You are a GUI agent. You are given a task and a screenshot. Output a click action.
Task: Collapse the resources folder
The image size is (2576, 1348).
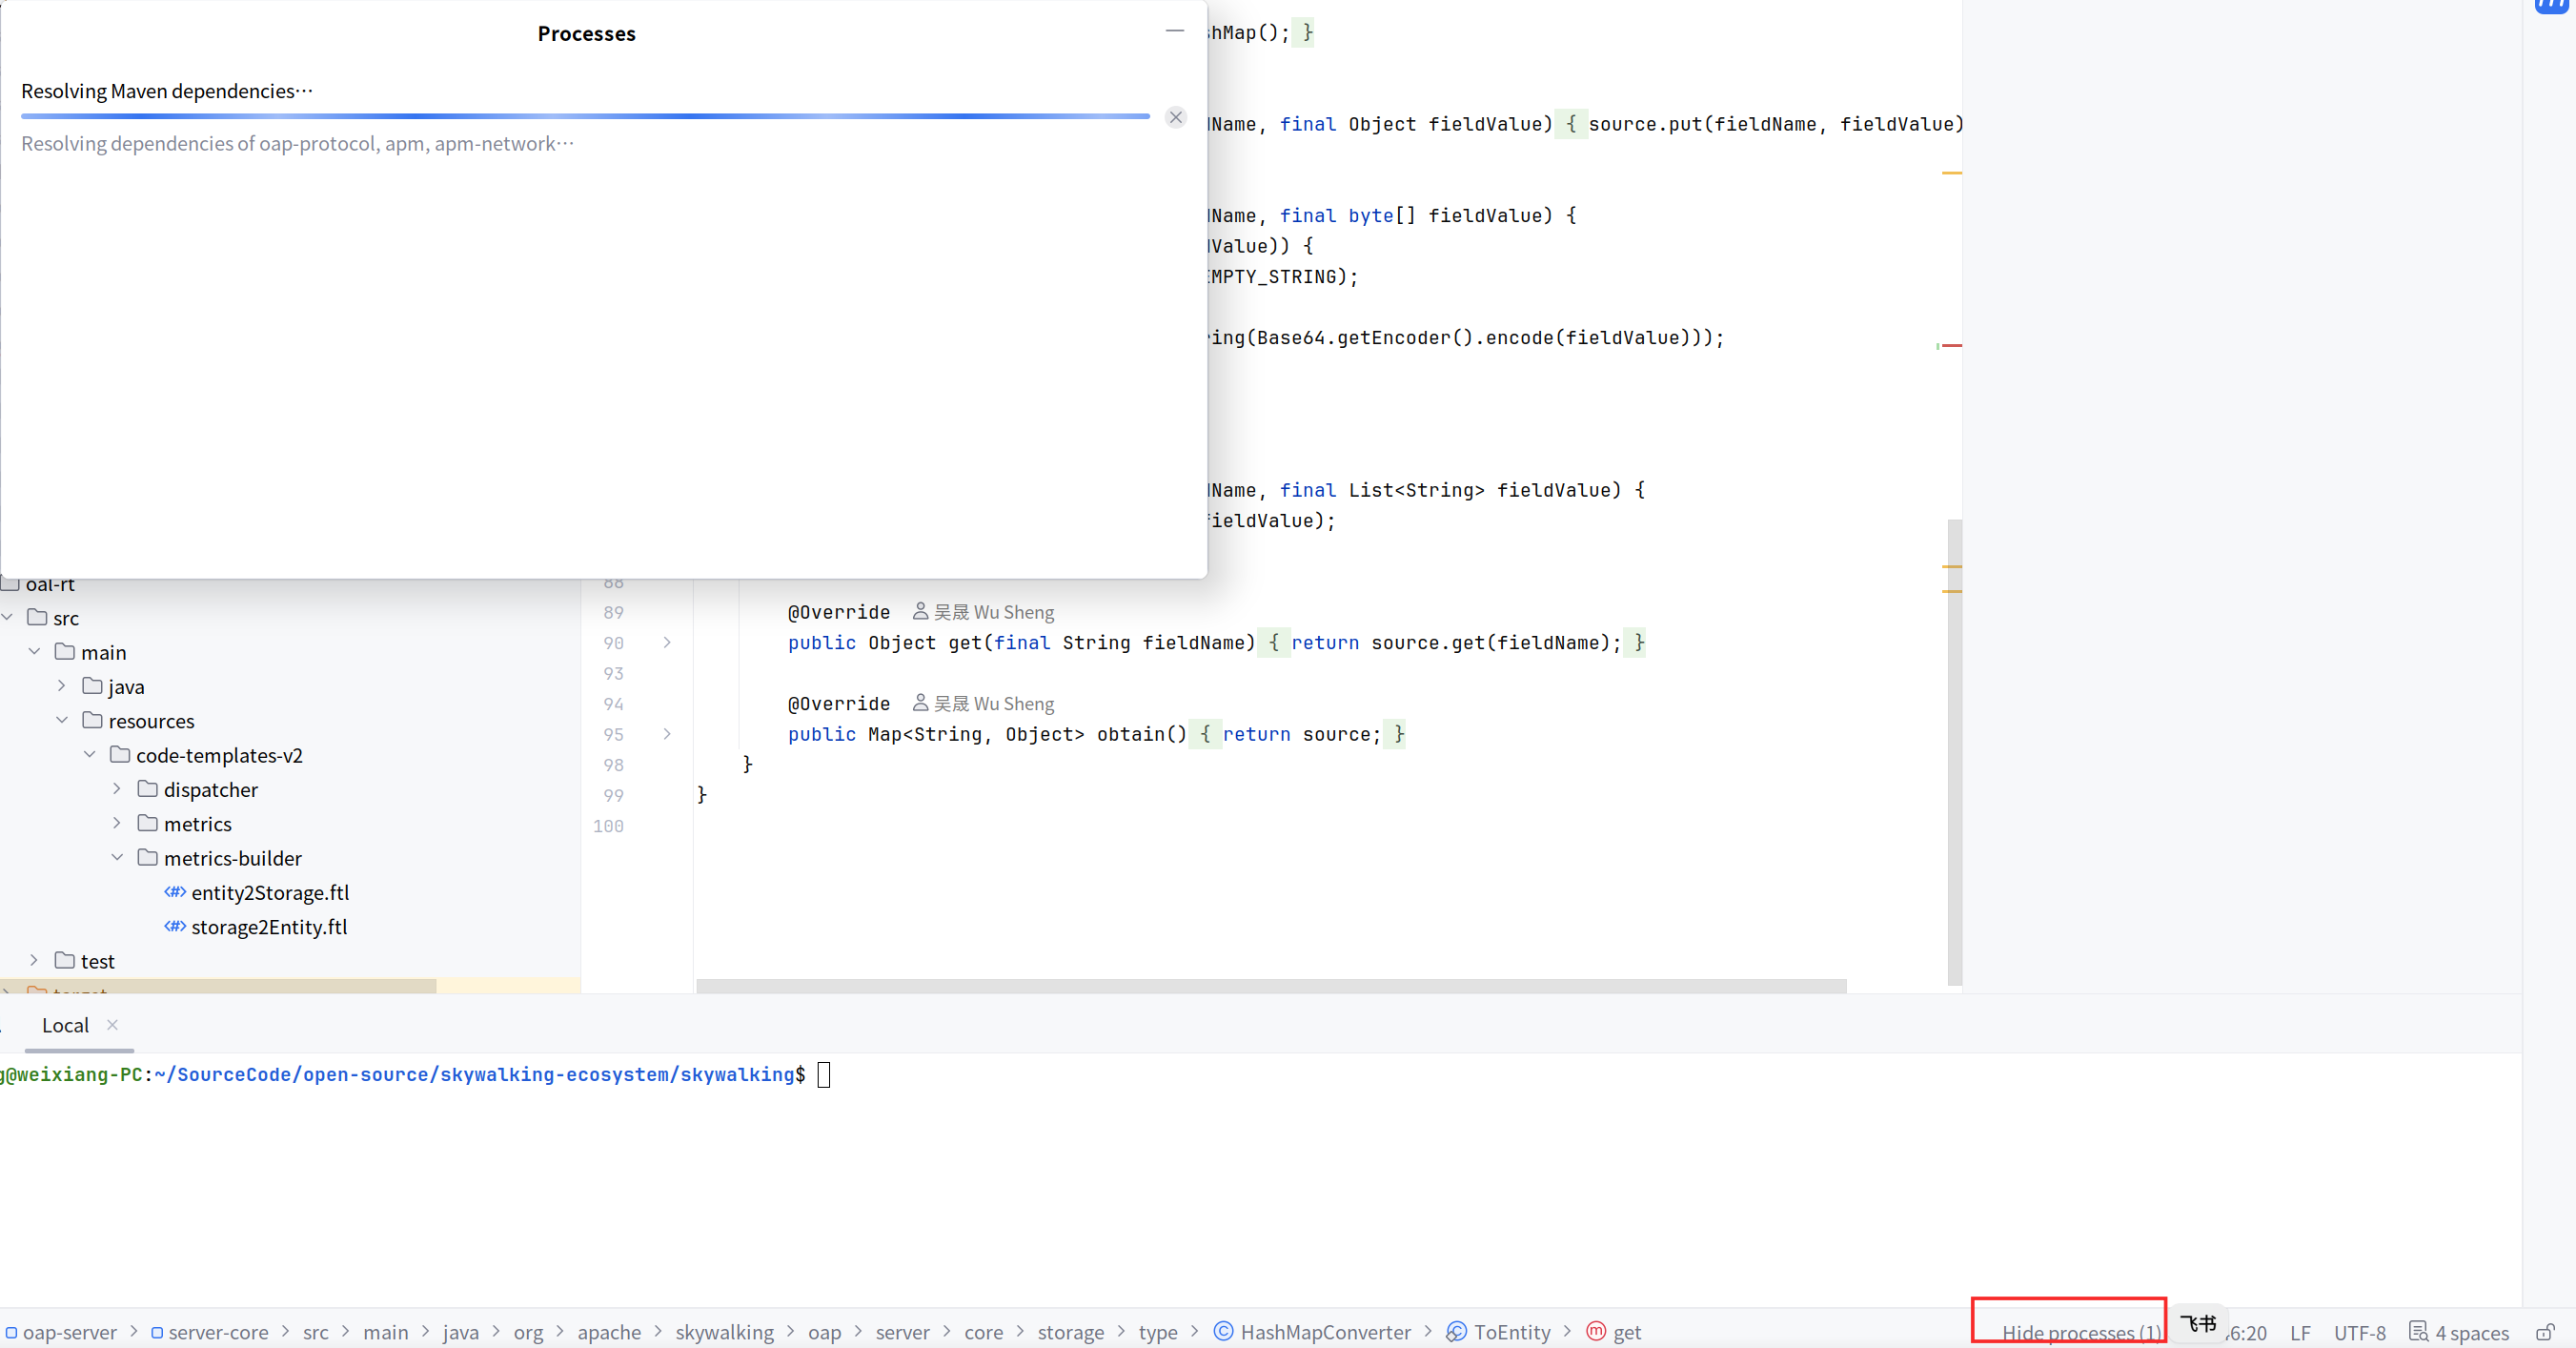62,720
